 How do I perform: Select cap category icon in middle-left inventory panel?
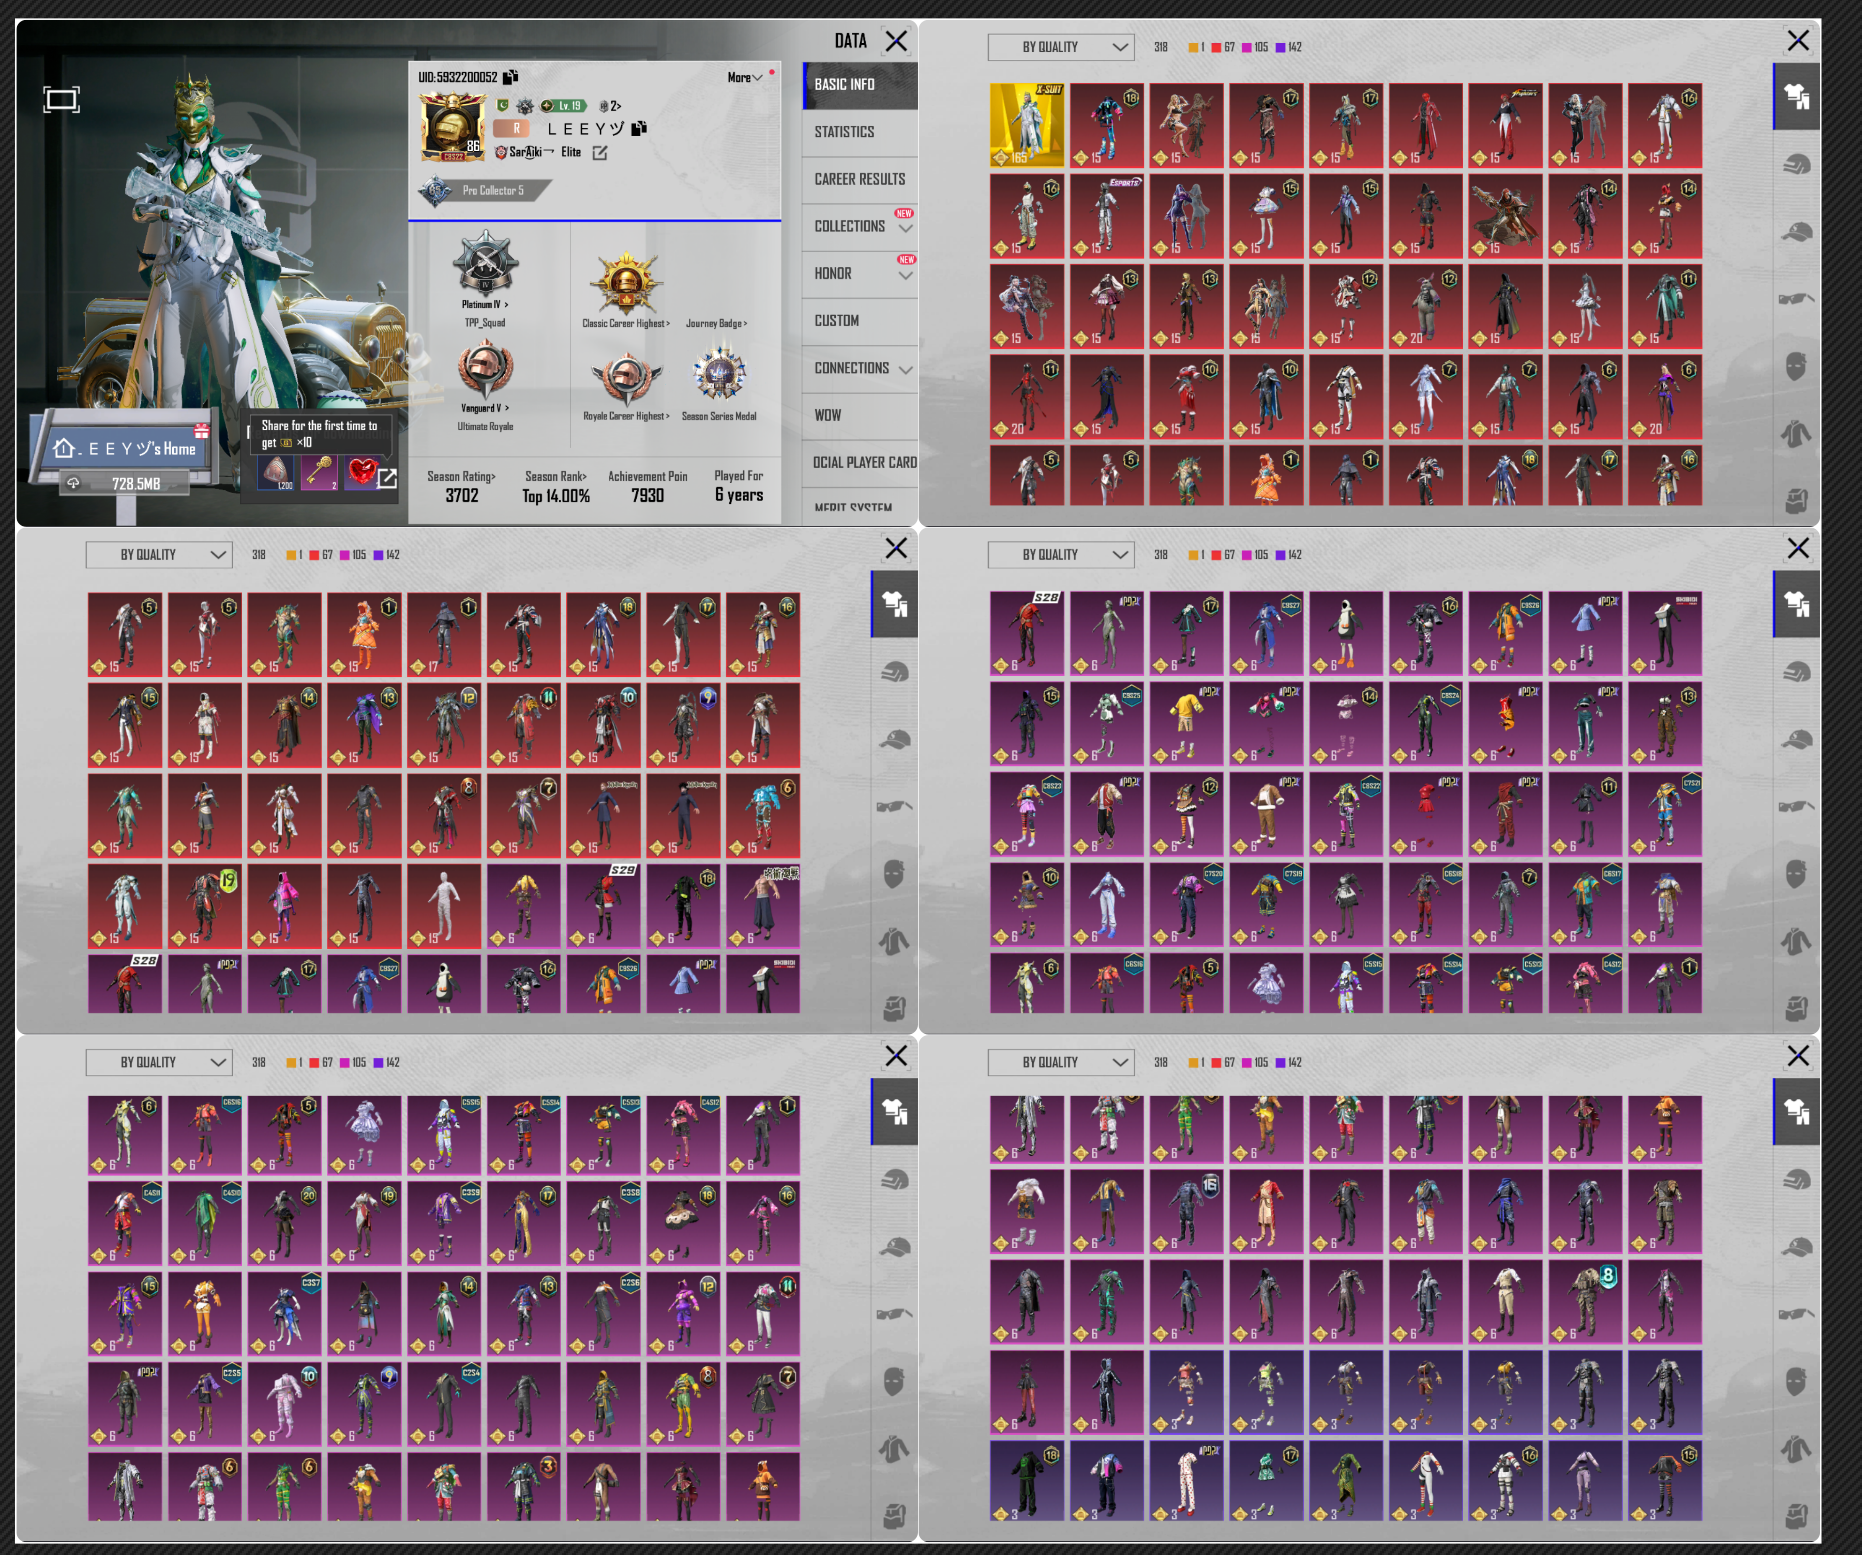895,740
